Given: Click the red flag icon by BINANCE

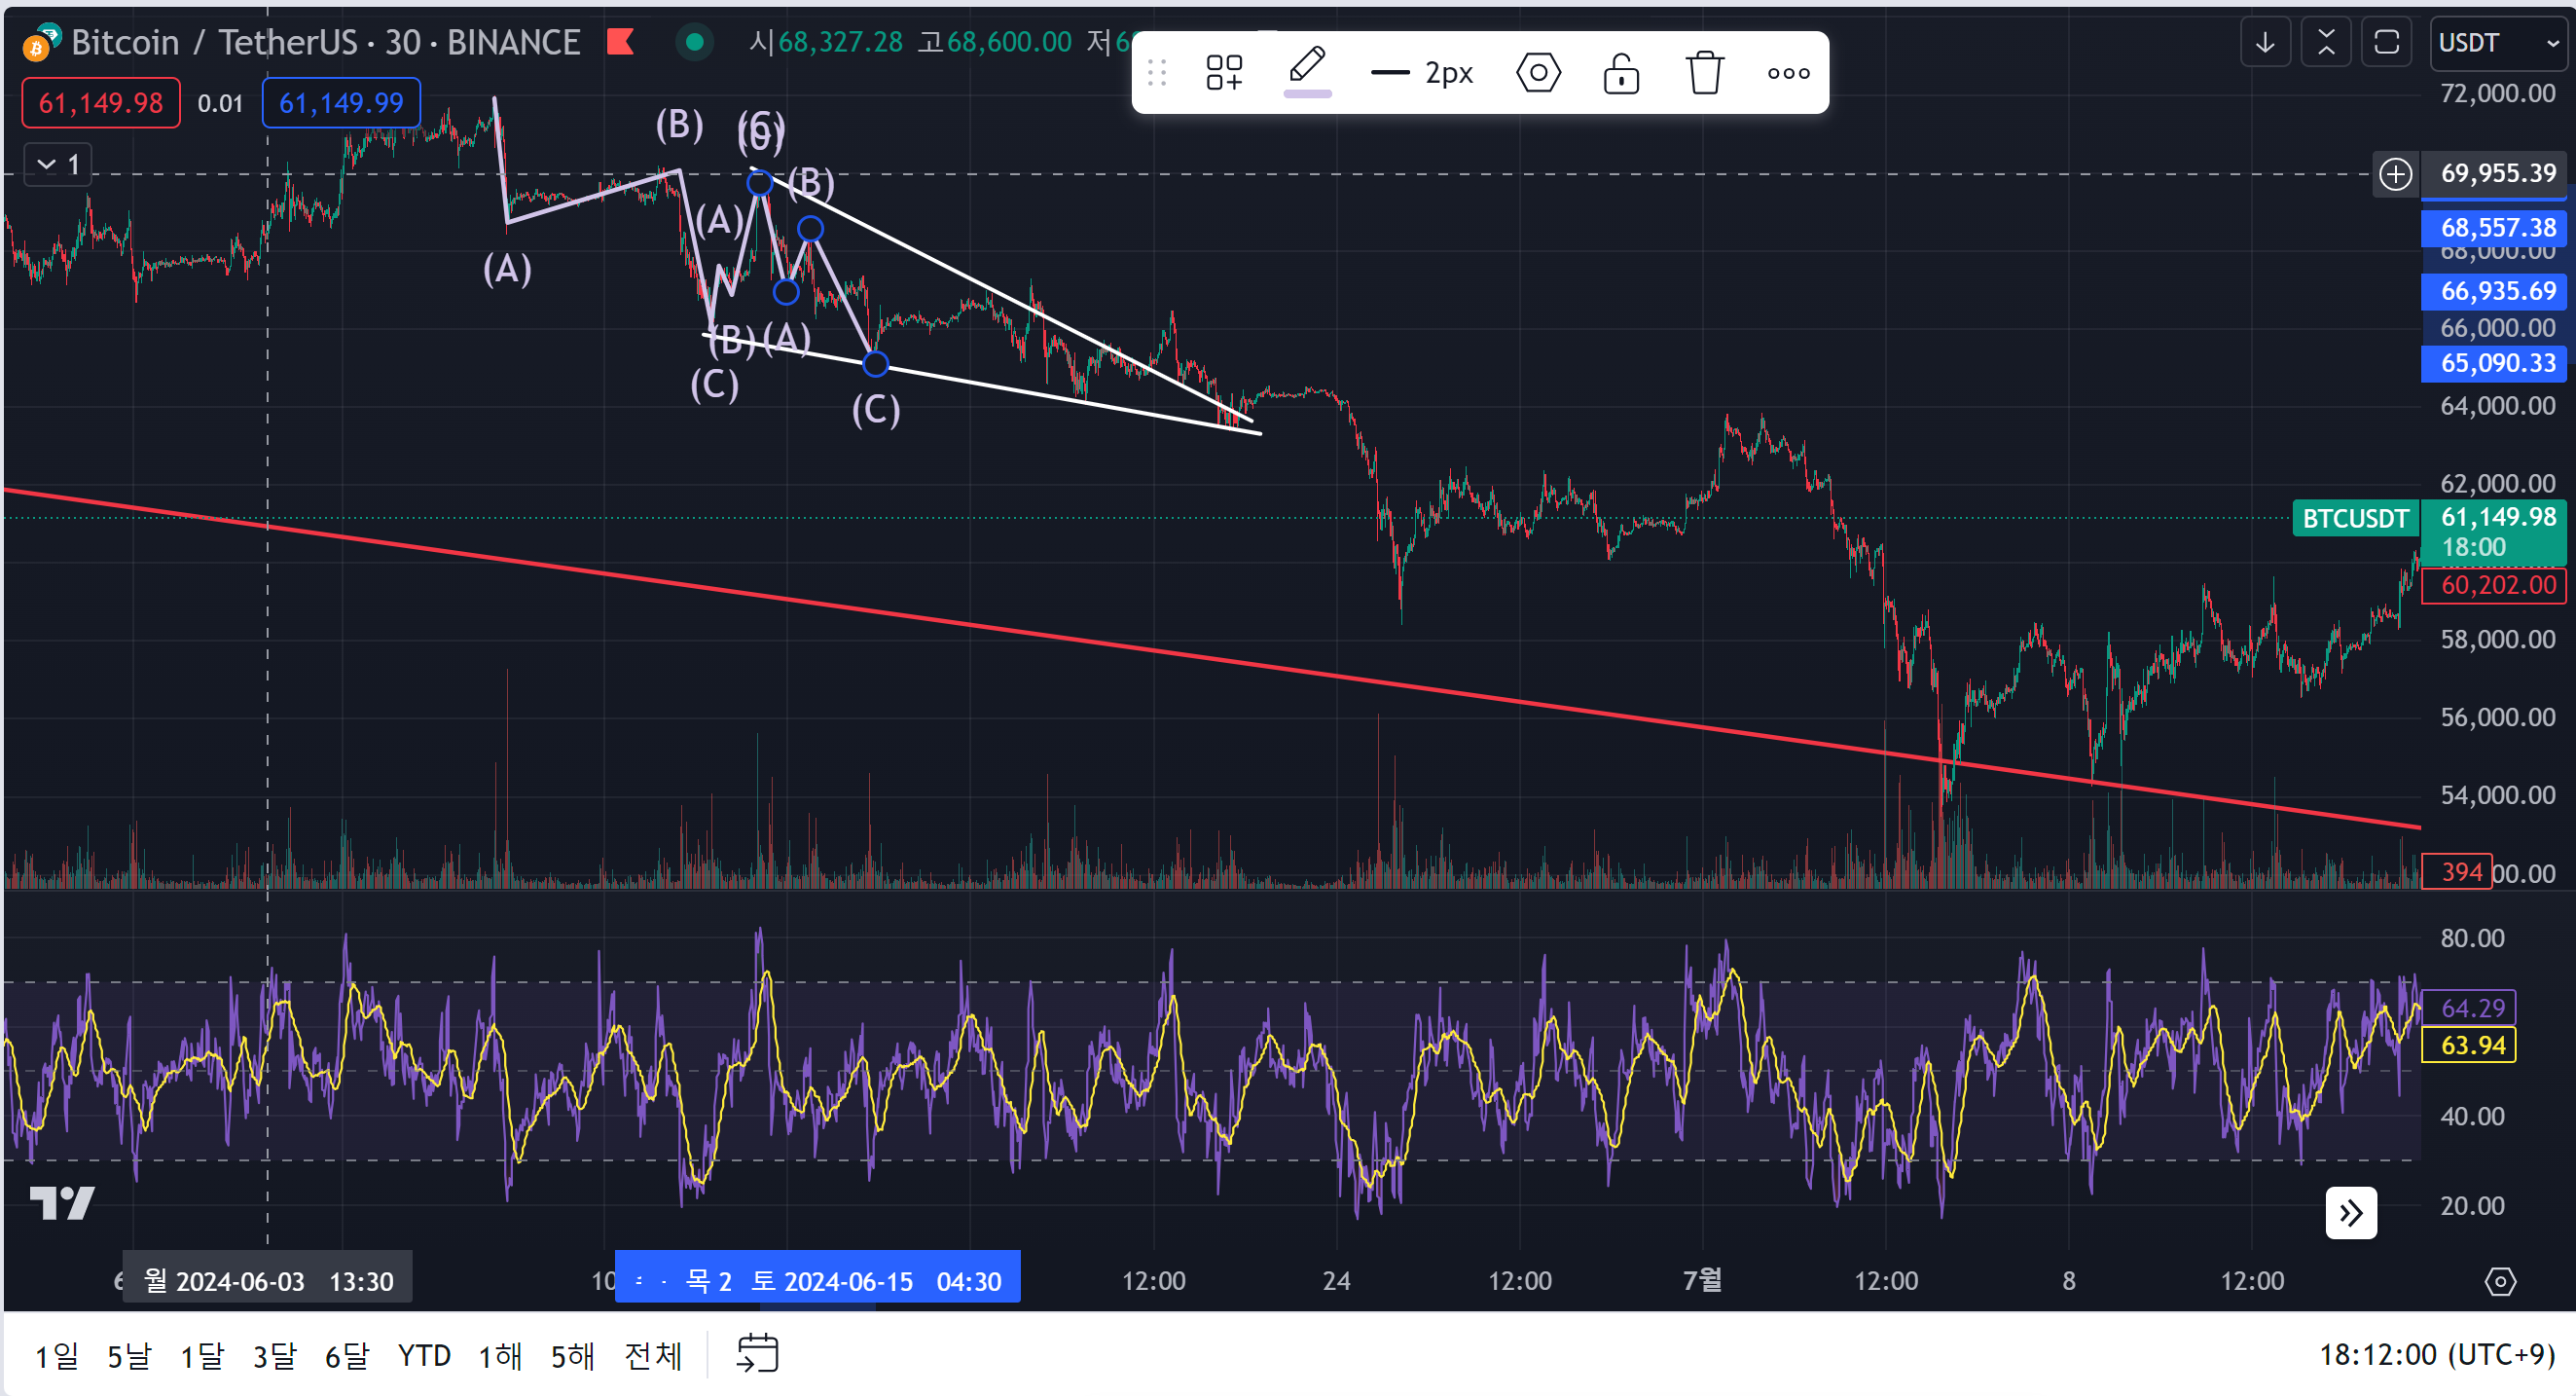Looking at the screenshot, I should (x=620, y=42).
